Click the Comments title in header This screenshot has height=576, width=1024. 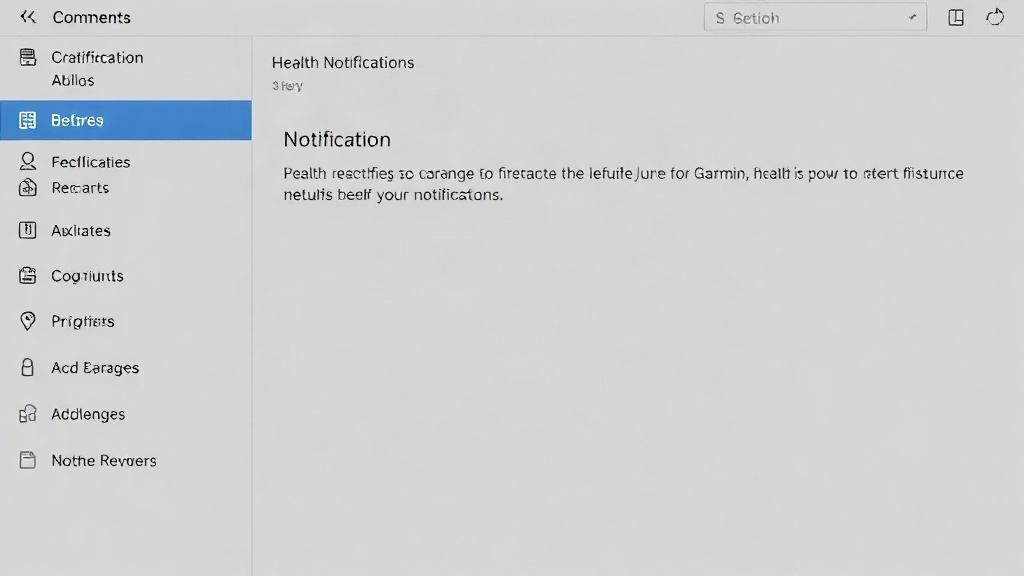(x=91, y=18)
